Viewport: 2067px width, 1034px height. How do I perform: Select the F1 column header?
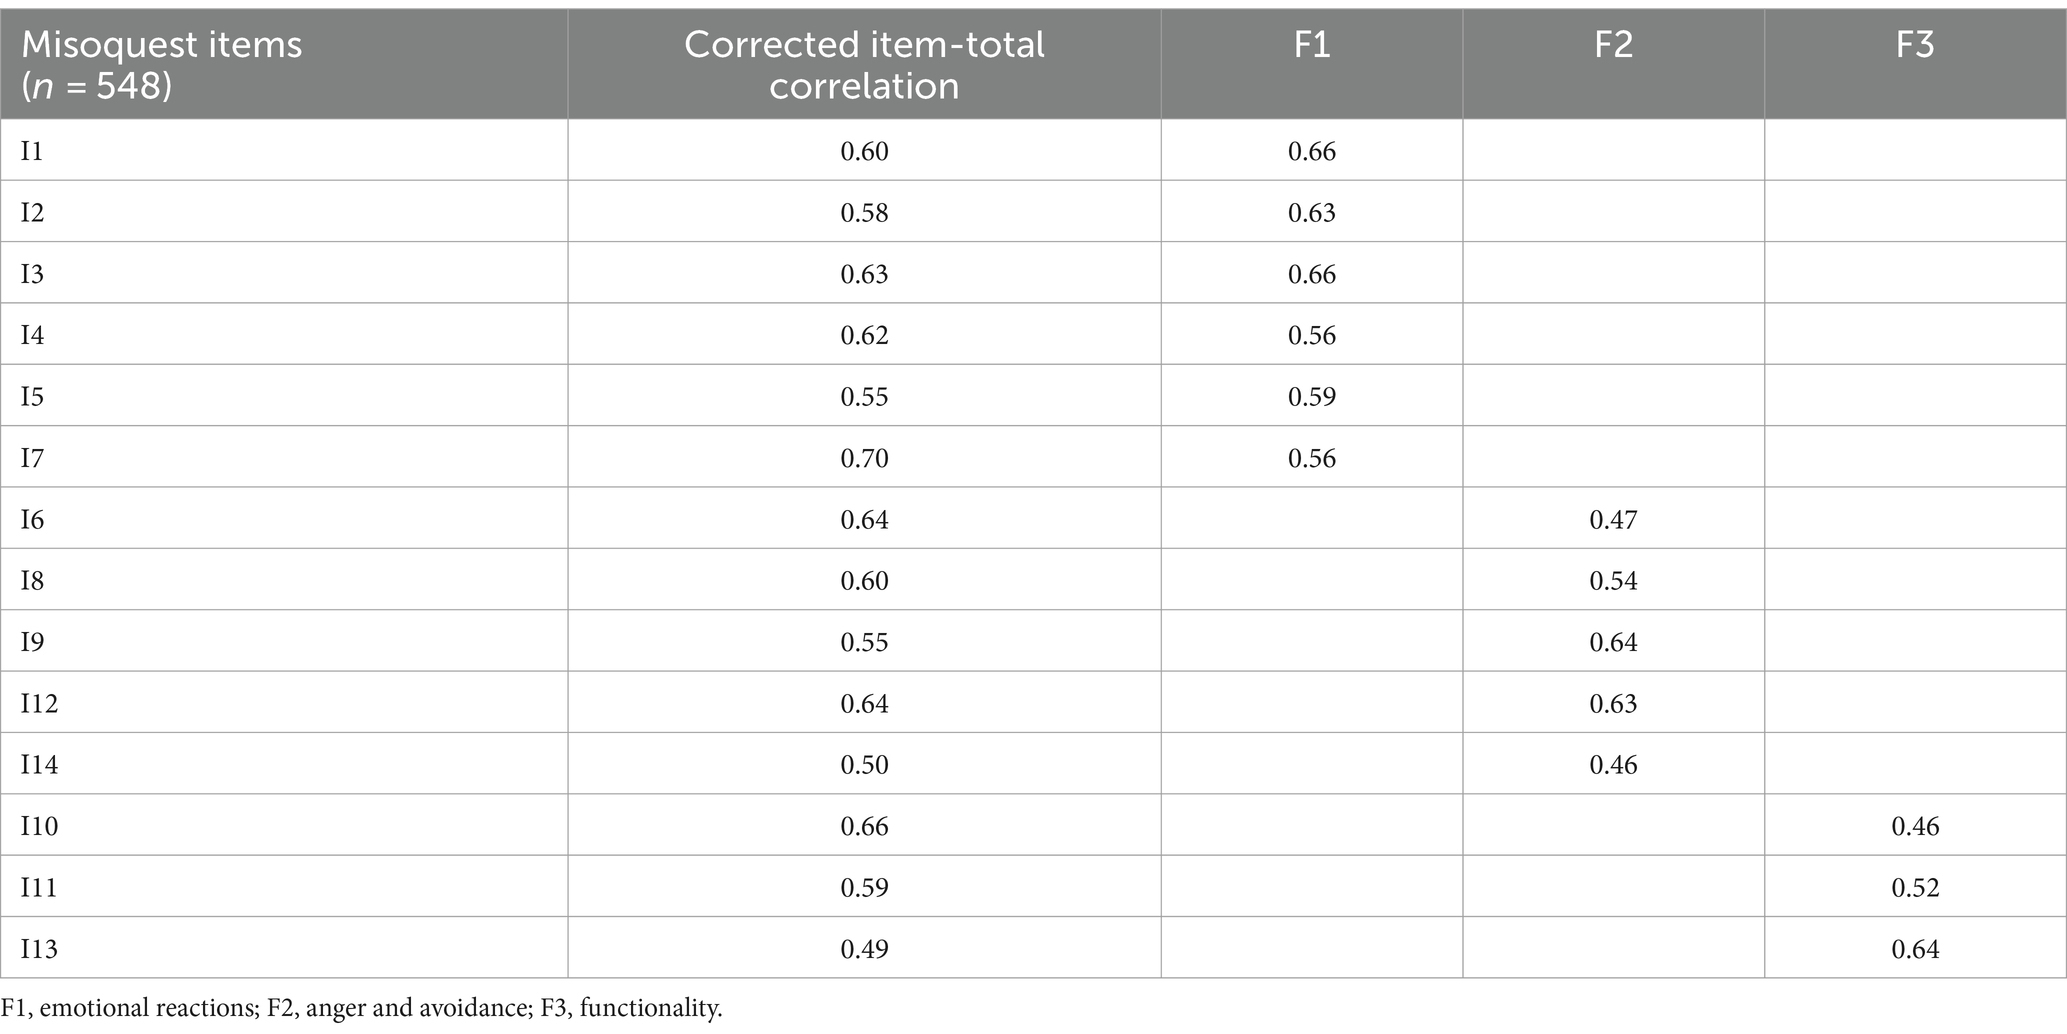click(x=1312, y=45)
